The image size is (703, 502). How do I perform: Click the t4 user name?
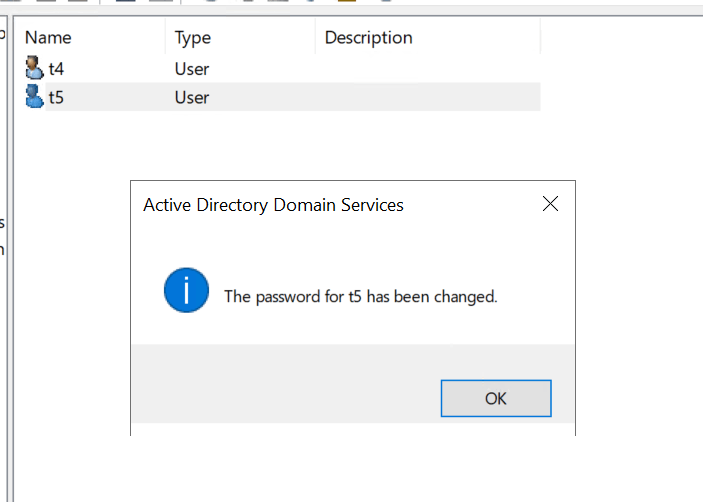(56, 69)
